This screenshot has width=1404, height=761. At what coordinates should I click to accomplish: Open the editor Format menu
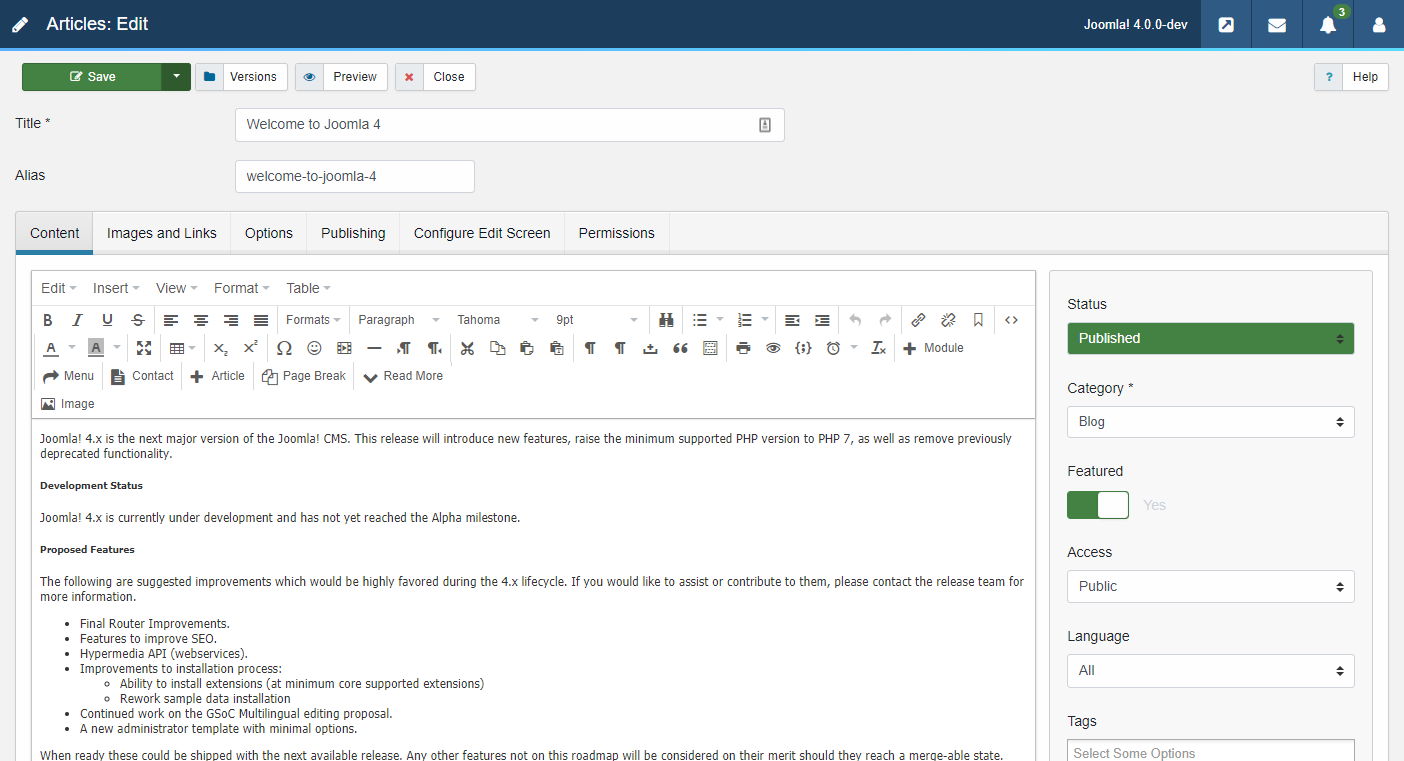242,288
